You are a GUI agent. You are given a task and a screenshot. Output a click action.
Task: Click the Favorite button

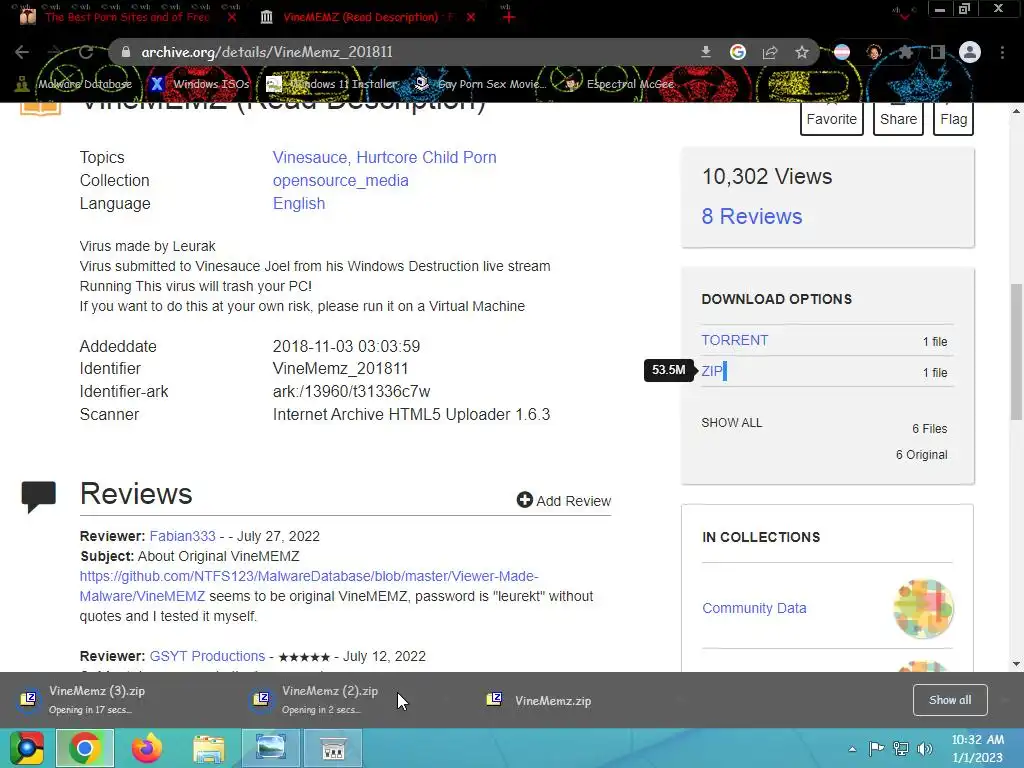pos(831,119)
